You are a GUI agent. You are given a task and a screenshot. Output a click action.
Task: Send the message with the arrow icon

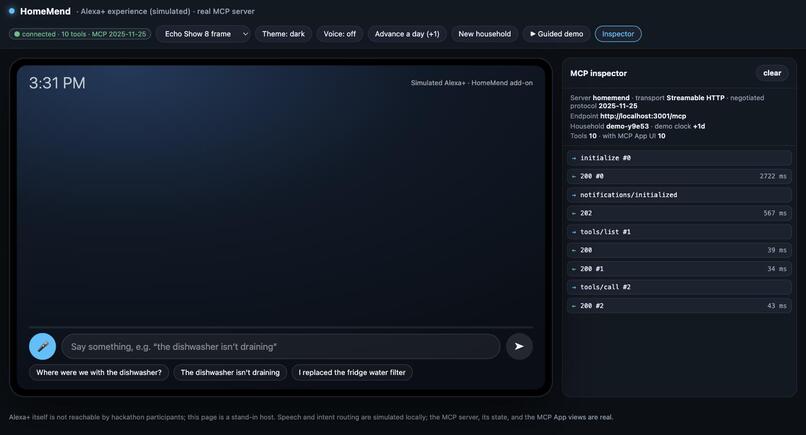[x=519, y=347]
